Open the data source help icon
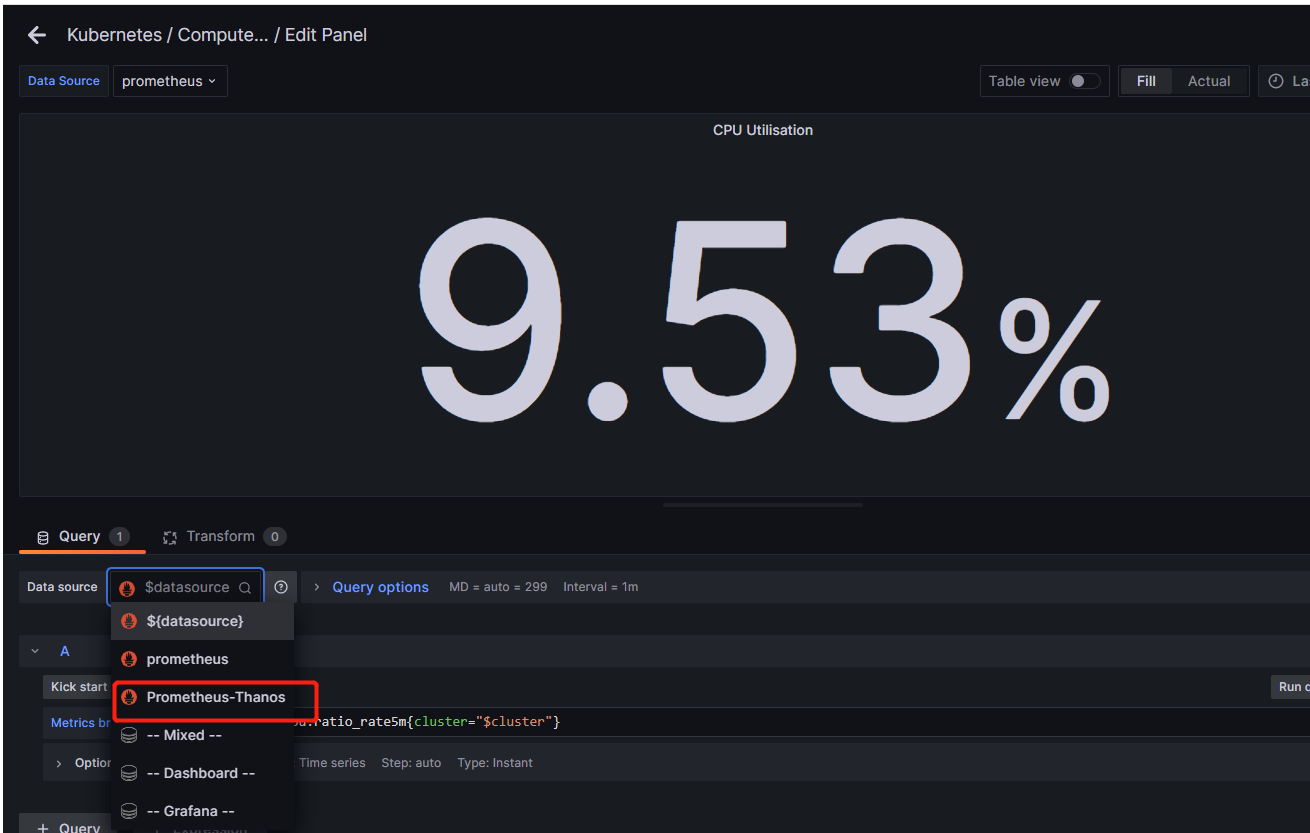 point(281,587)
